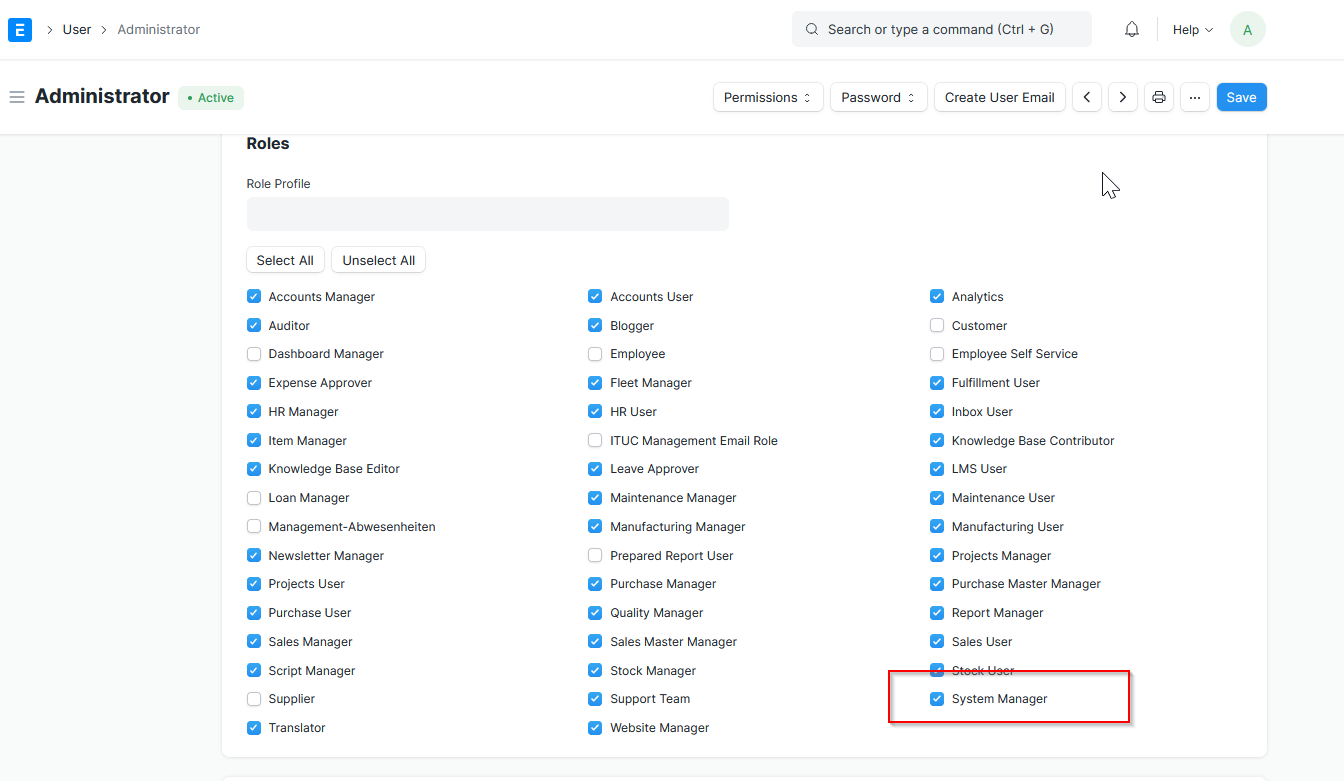1344x781 pixels.
Task: Click the print icon in the toolbar
Action: pos(1158,97)
